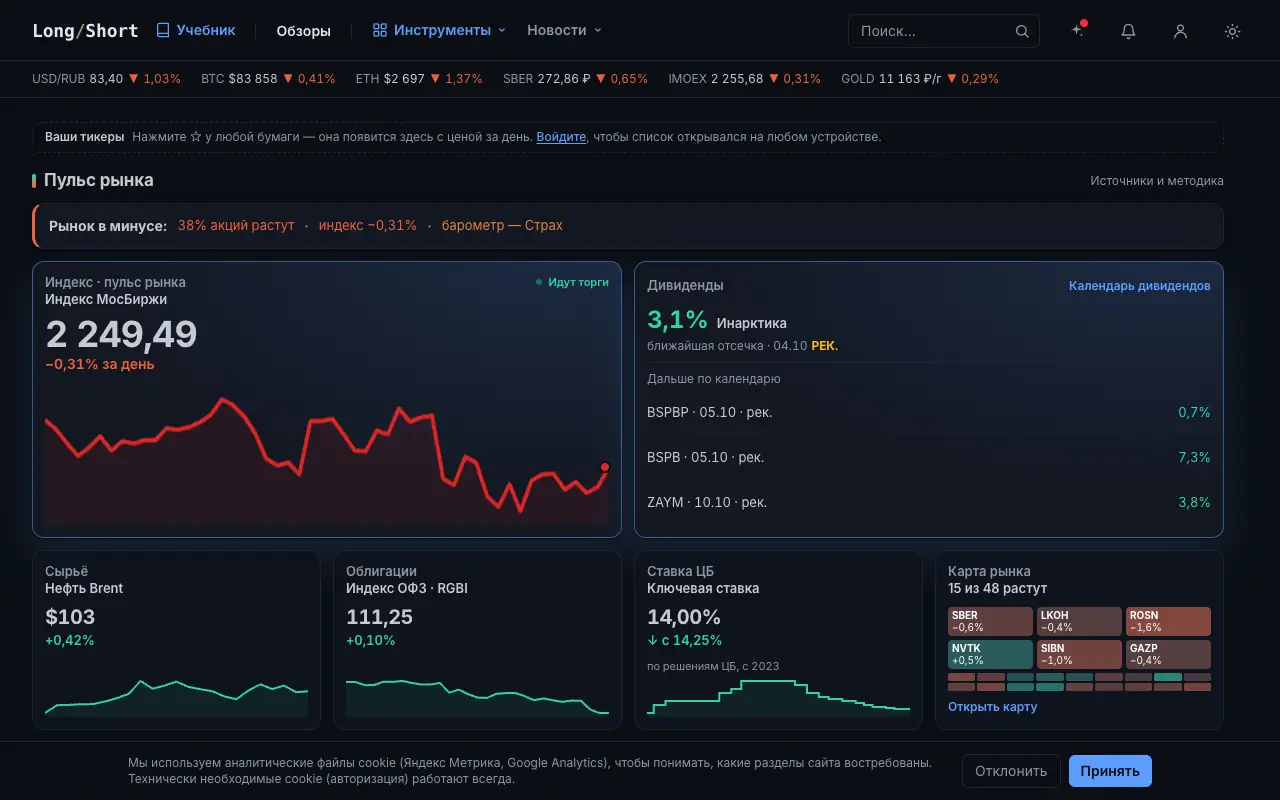Open notifications bell
Screen dimensions: 1280x800
(1129, 31)
